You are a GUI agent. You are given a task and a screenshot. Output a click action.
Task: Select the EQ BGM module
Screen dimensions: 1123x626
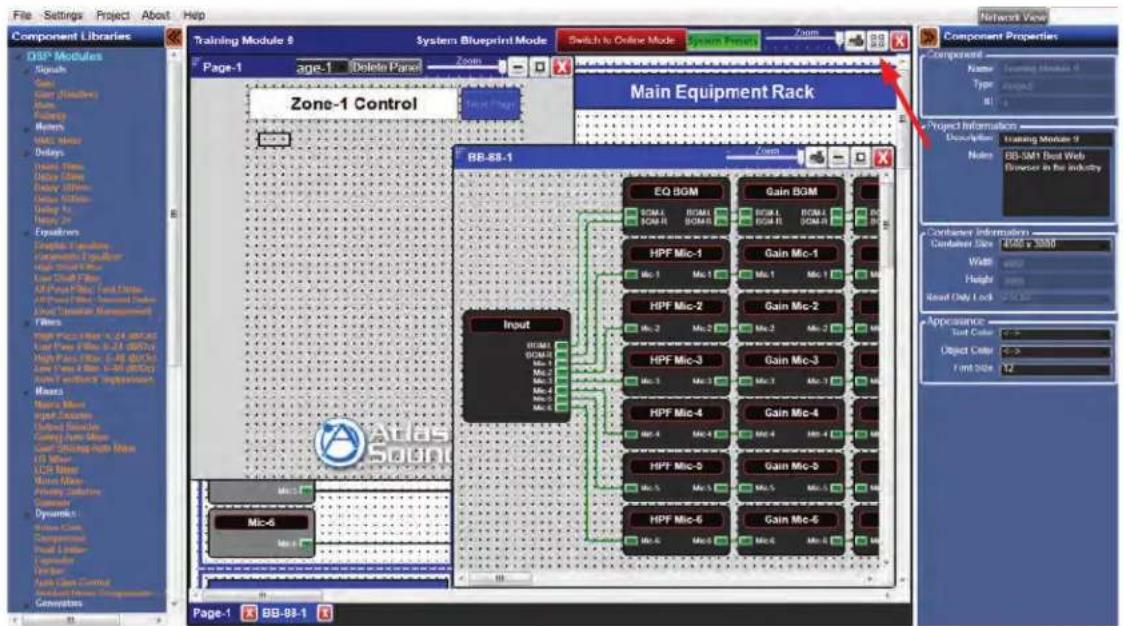(x=676, y=206)
